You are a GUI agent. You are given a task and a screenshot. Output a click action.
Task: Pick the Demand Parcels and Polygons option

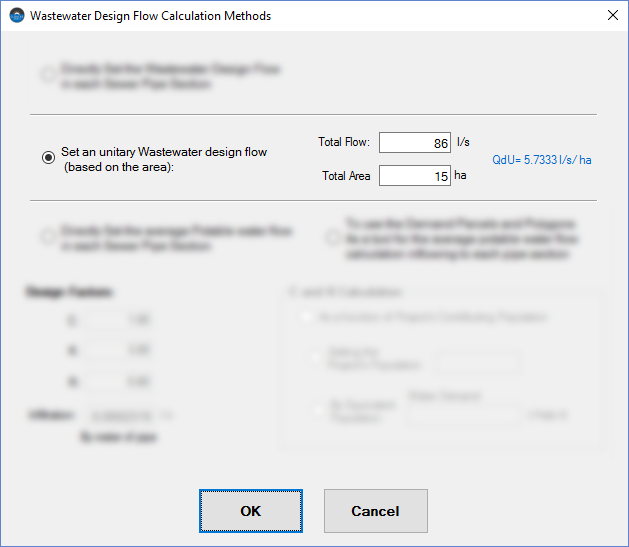tap(334, 237)
